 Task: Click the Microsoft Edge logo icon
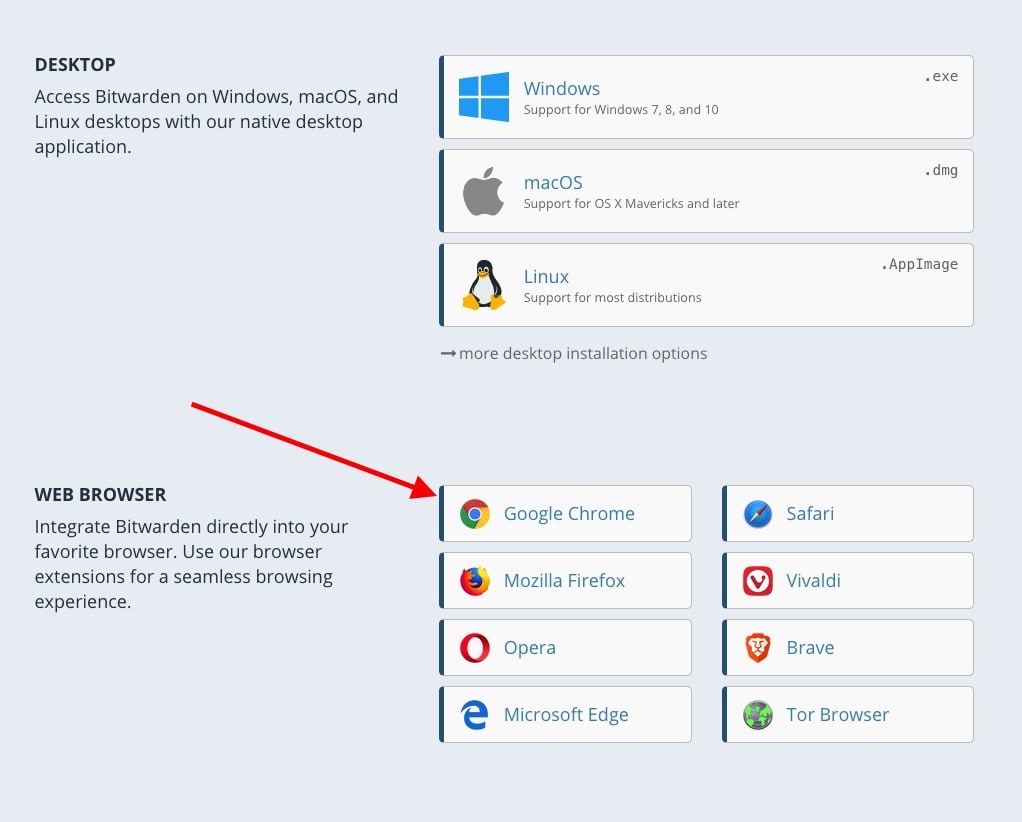pyautogui.click(x=474, y=715)
